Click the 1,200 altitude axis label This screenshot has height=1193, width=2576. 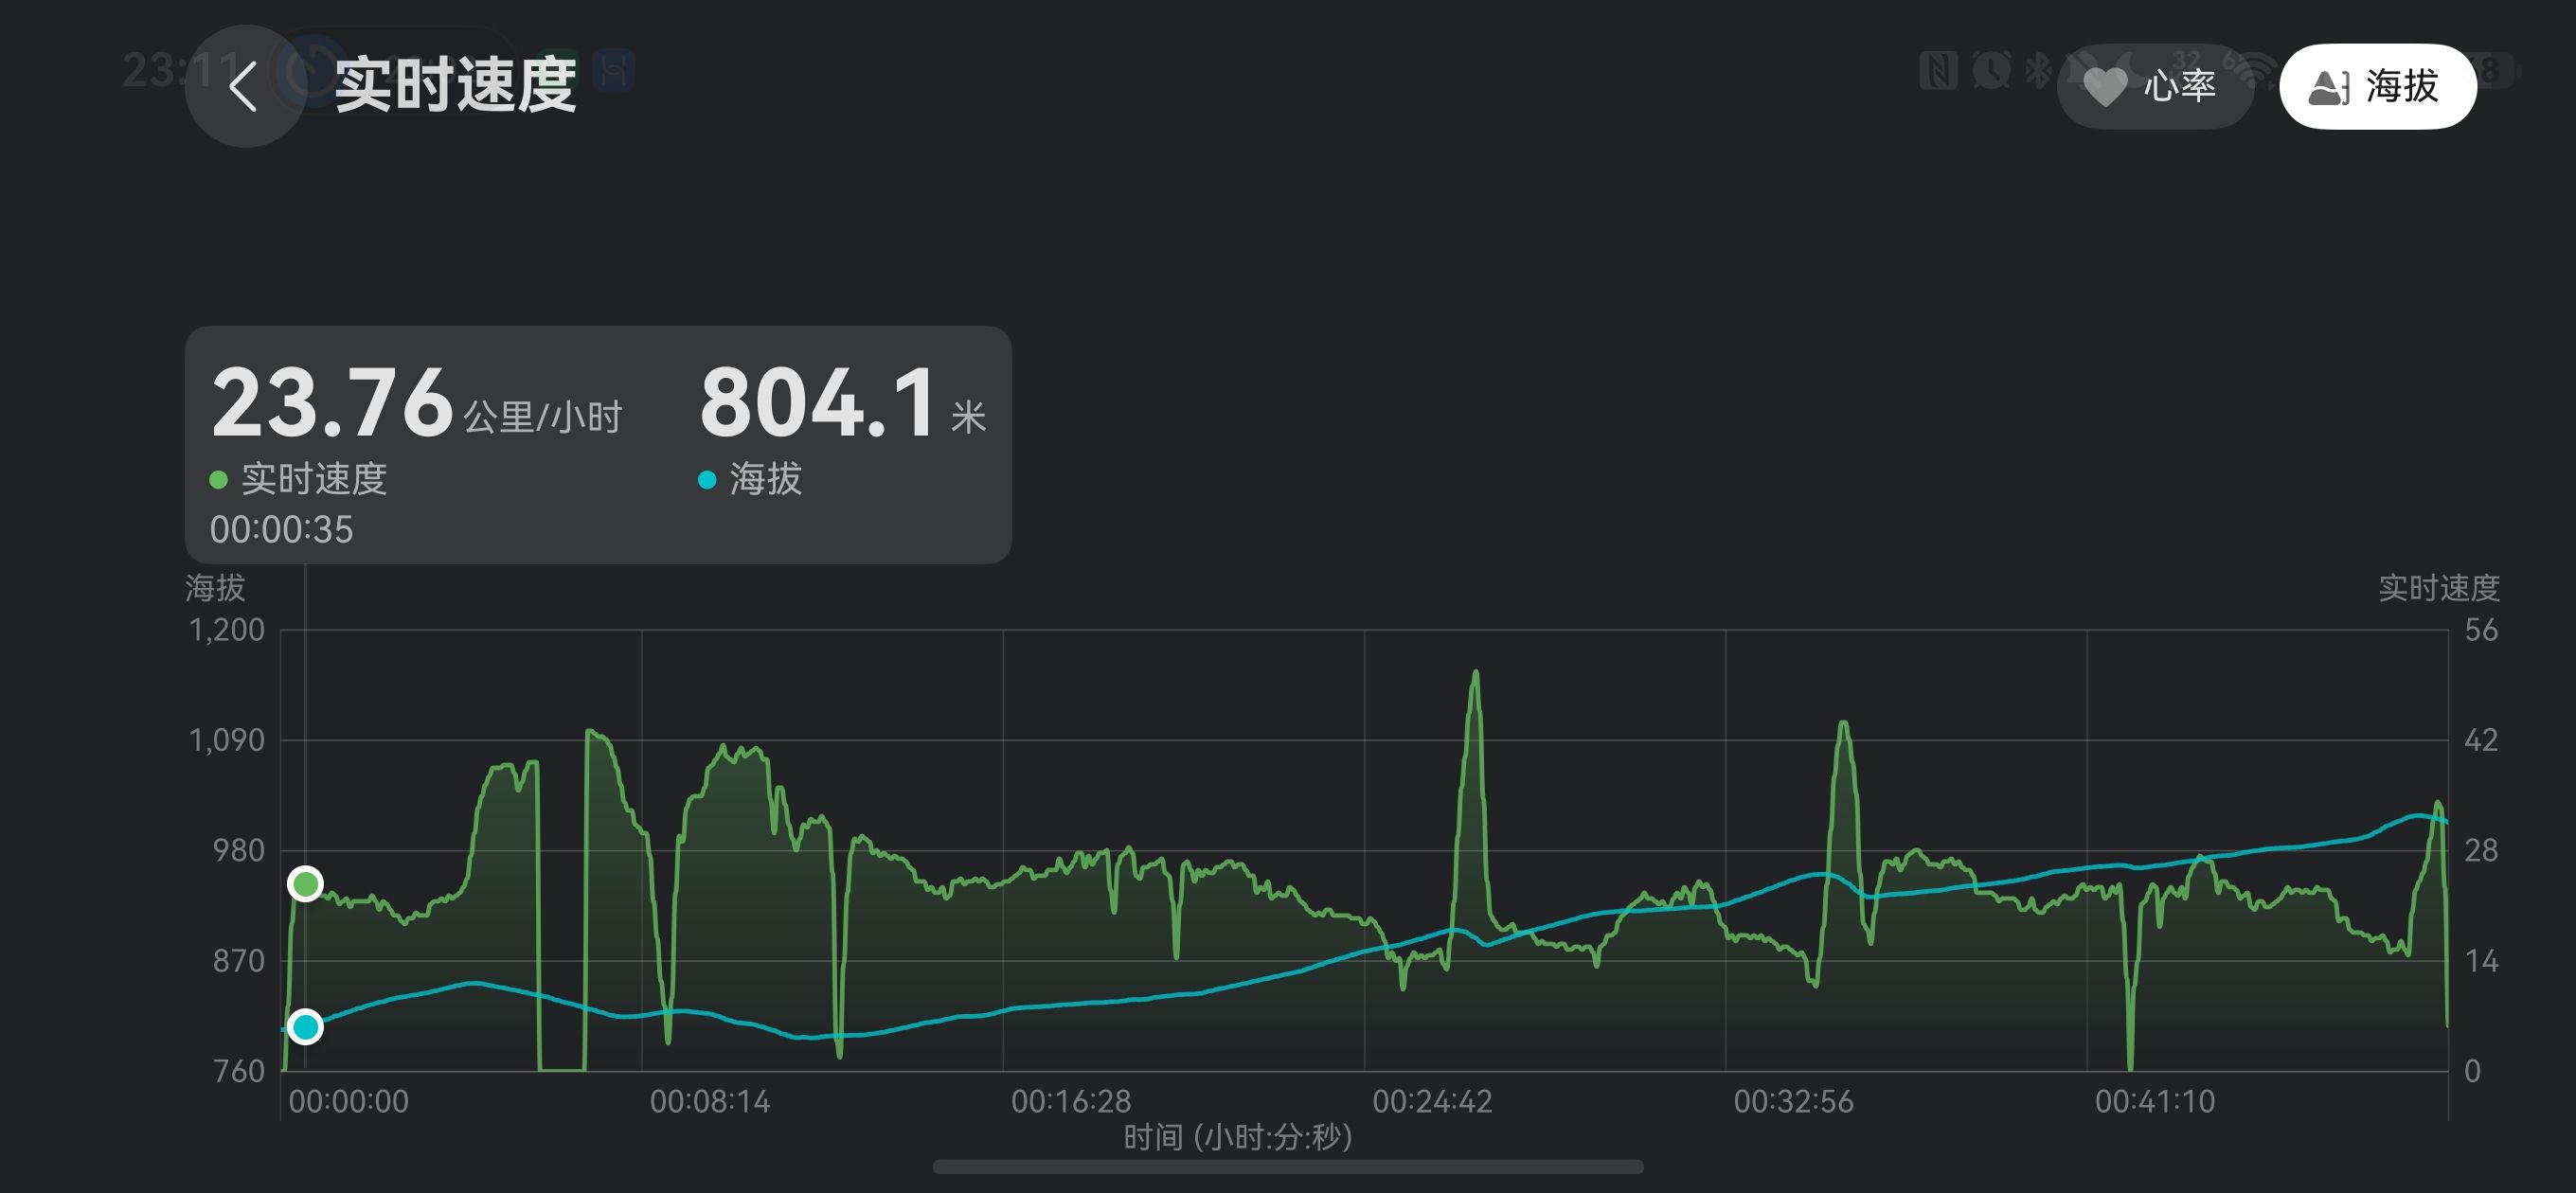click(227, 630)
